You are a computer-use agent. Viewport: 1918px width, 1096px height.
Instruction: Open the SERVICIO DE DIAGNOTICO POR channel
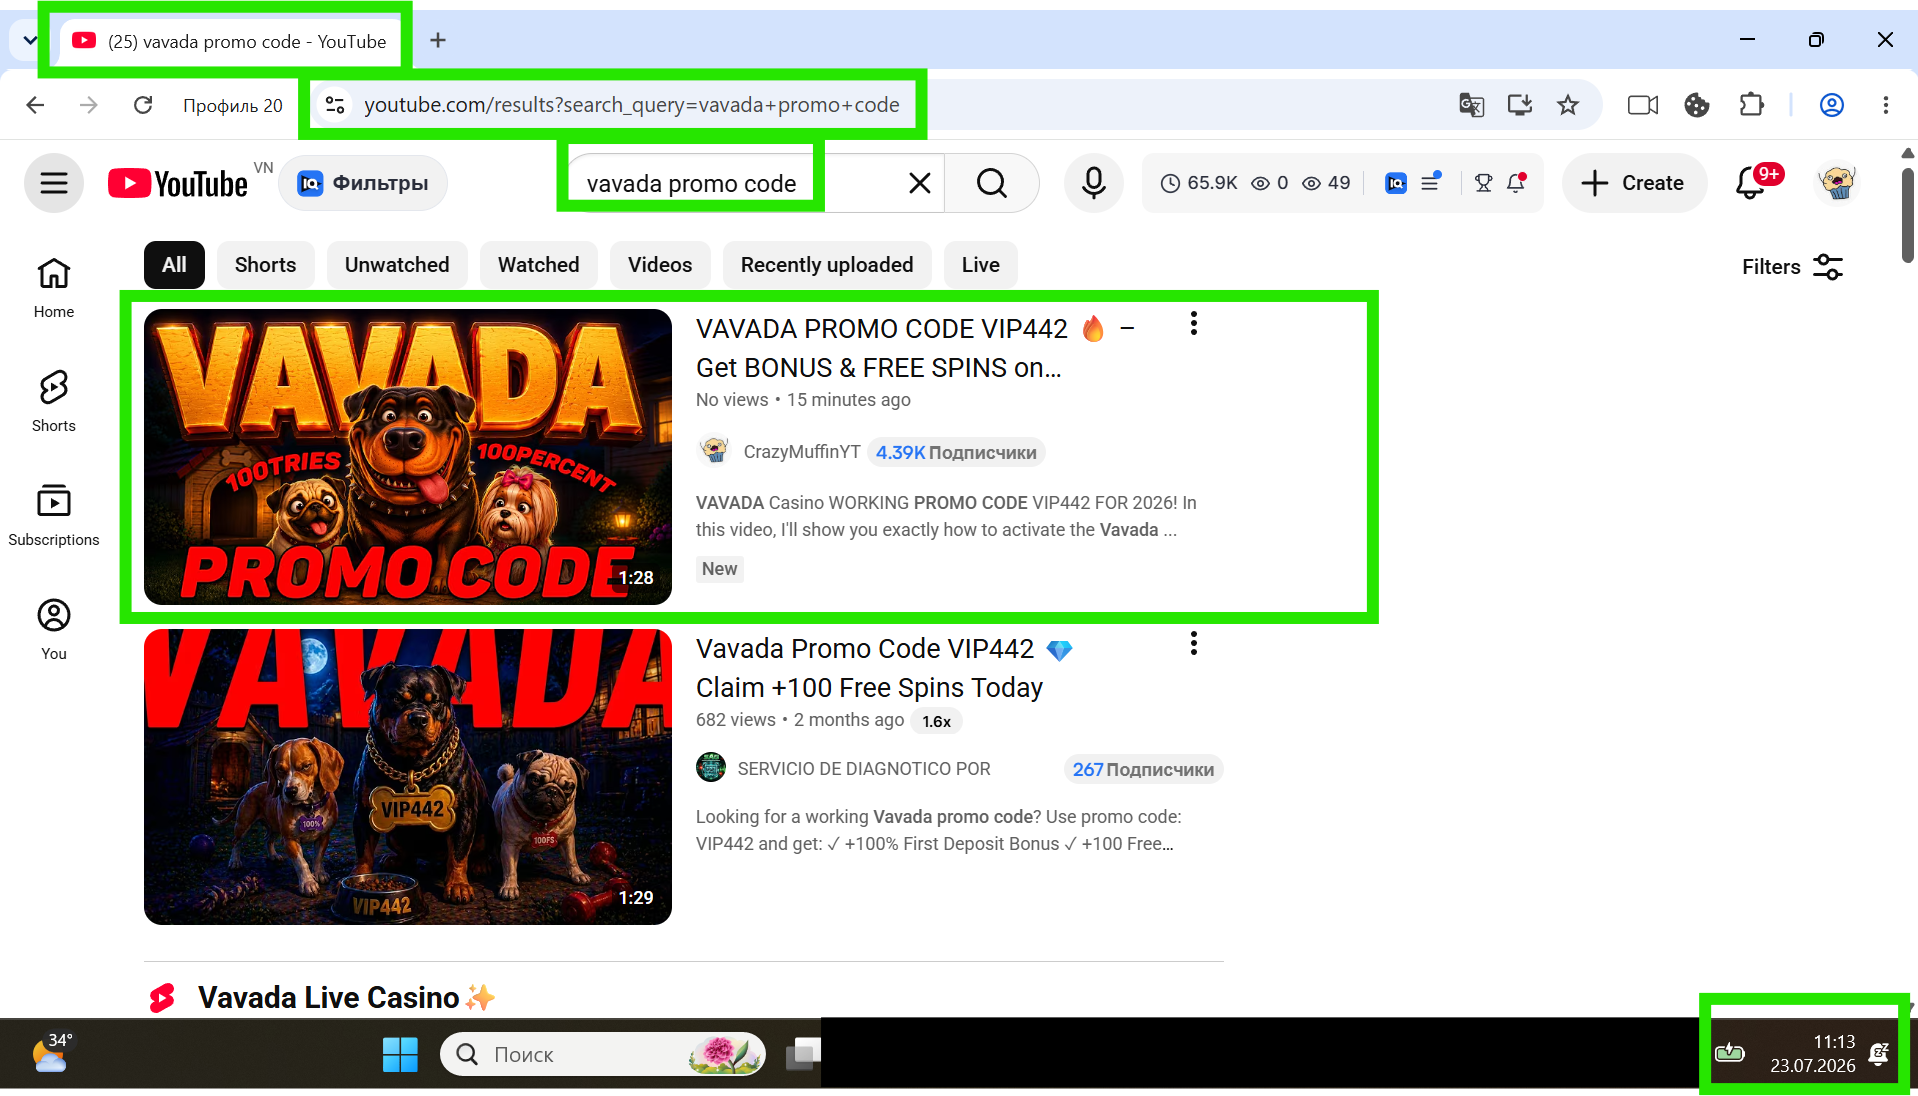coord(864,769)
